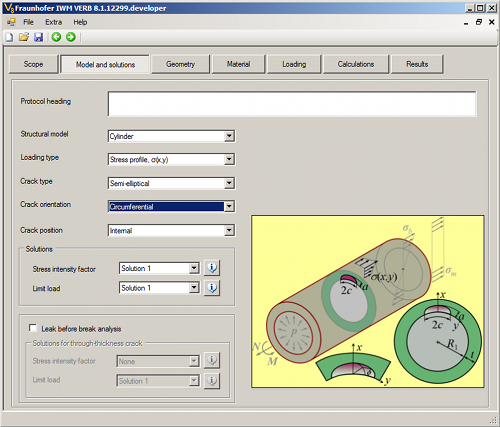
Task: Expand the Crack type combo box
Action: click(x=229, y=183)
